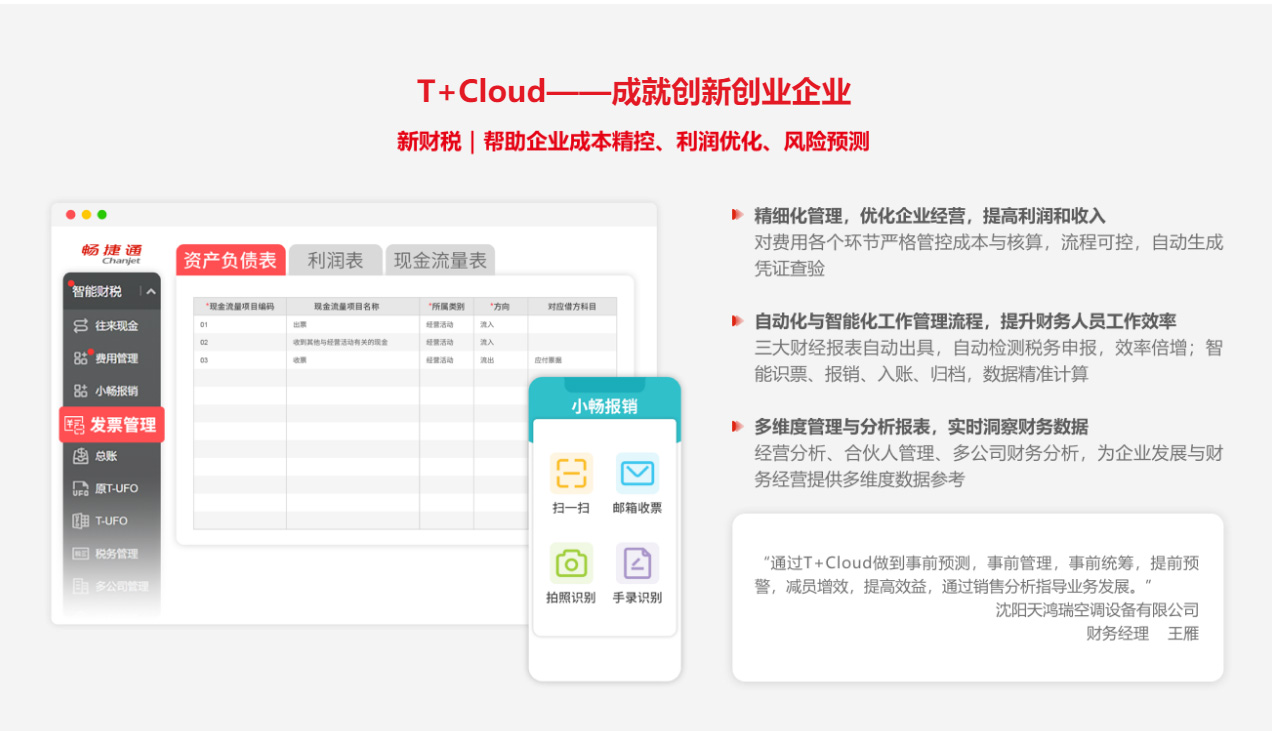Open the T-UFO sidebar entry

pyautogui.click(x=100, y=521)
